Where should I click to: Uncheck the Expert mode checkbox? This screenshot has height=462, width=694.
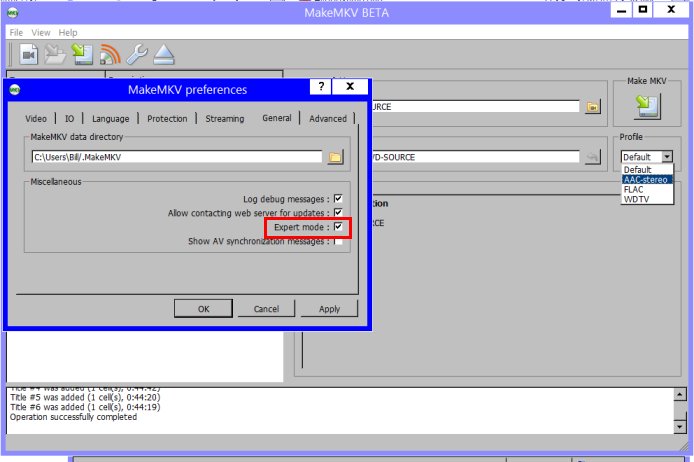(338, 227)
